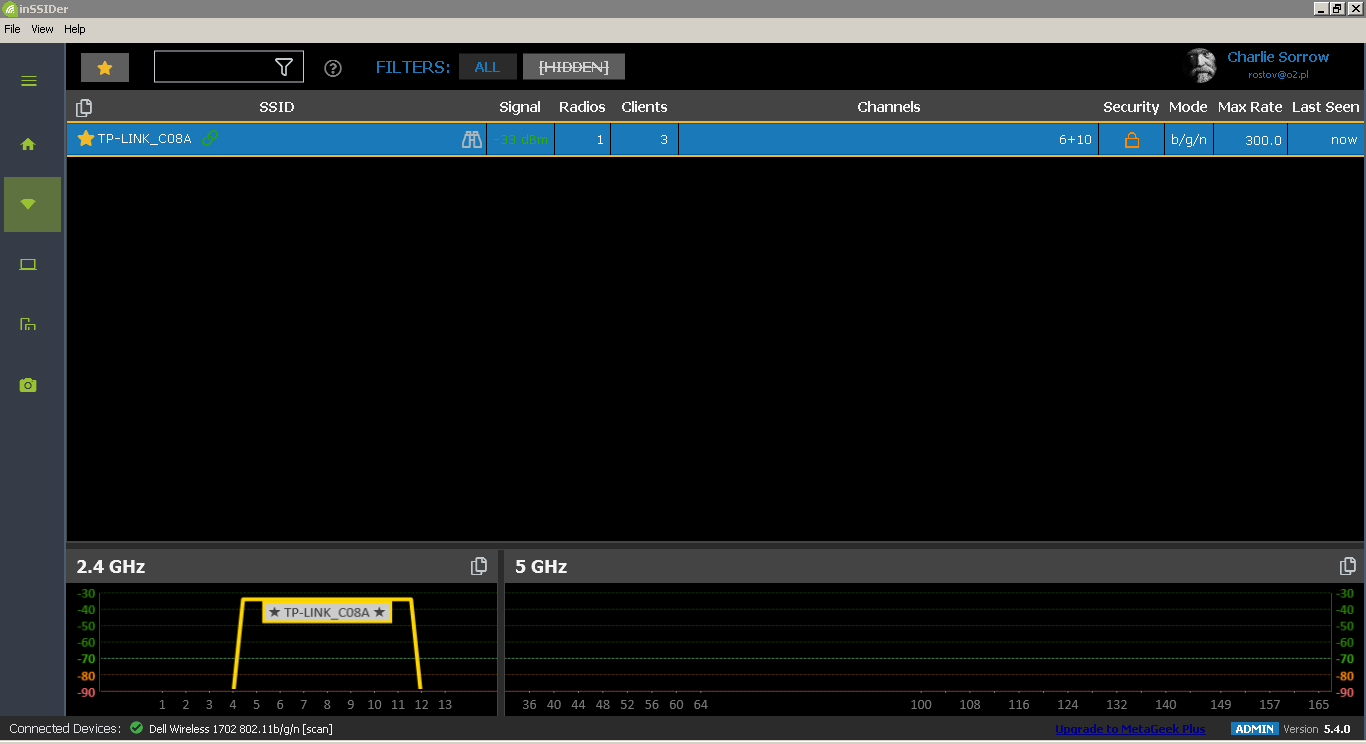Click the copy icon in the 2.4 GHz panel
This screenshot has height=744, width=1366.
(479, 565)
